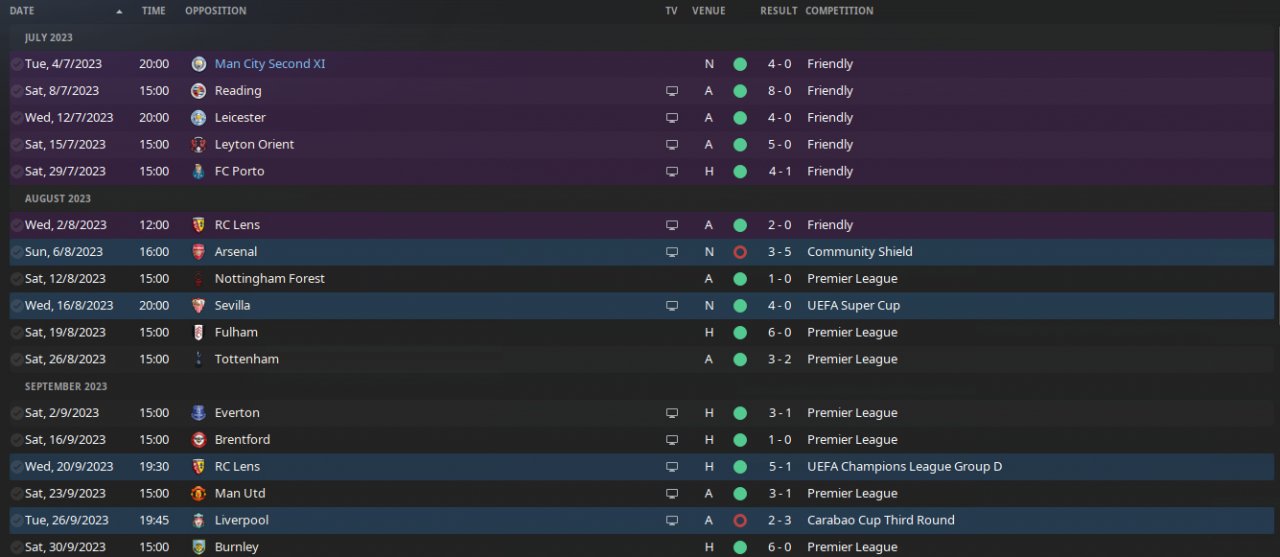Click the green win indicator for Fulham match
Screen dimensions: 1280x557
click(740, 332)
